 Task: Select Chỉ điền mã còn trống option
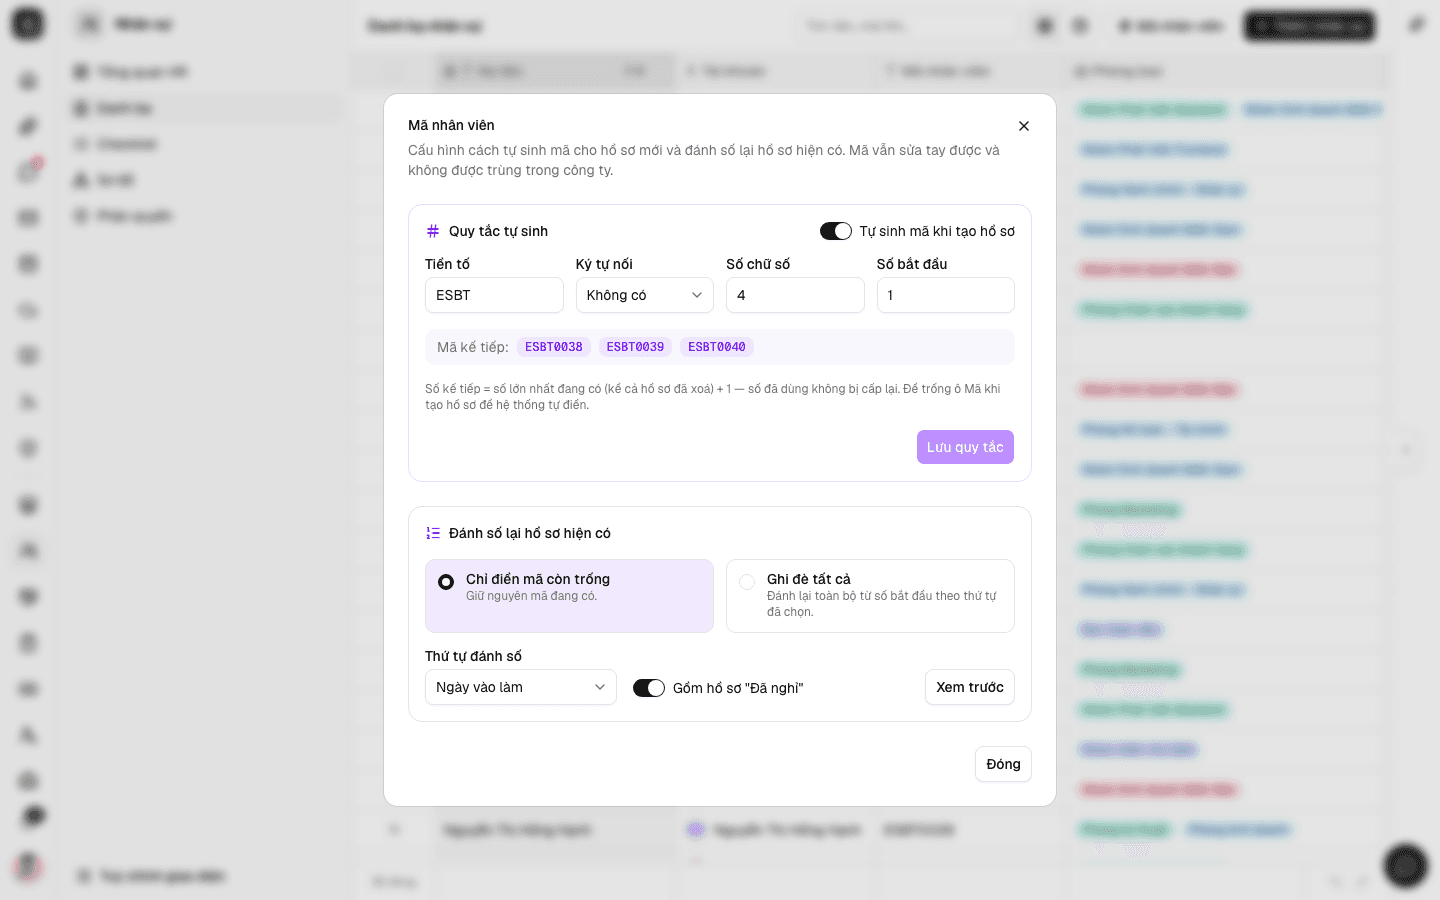[x=569, y=596]
